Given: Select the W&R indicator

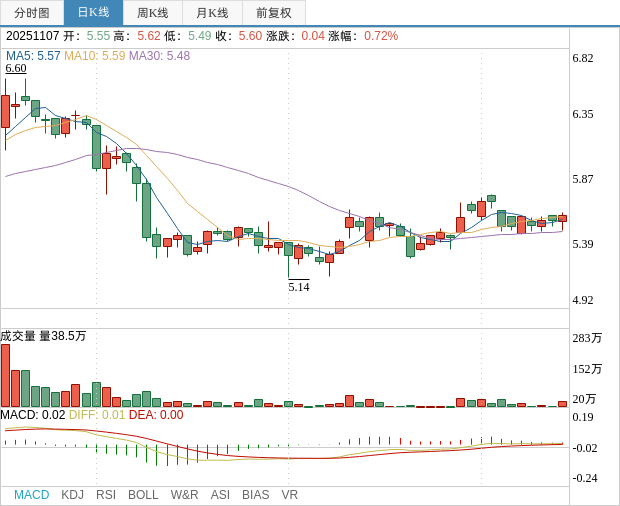Looking at the screenshot, I should pos(184,495).
